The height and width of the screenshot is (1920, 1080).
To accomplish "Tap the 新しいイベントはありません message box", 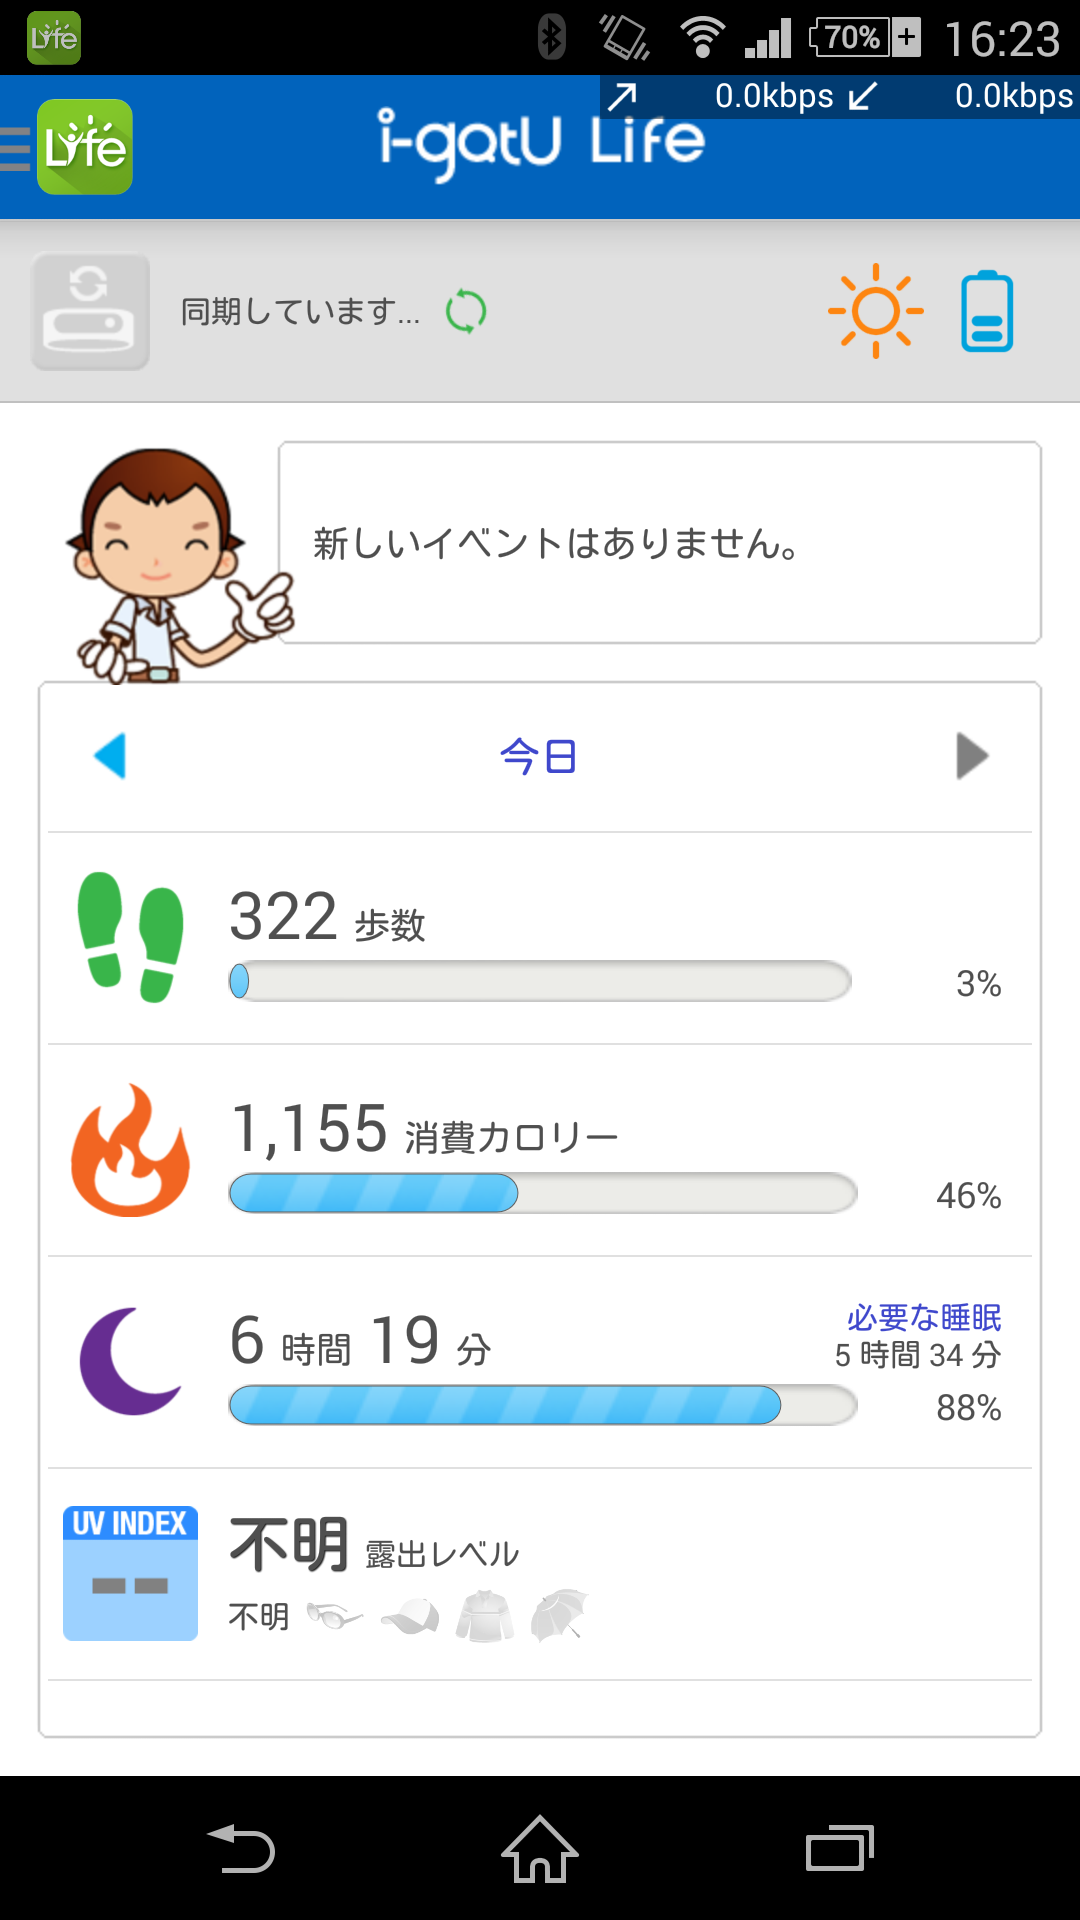I will (x=660, y=543).
